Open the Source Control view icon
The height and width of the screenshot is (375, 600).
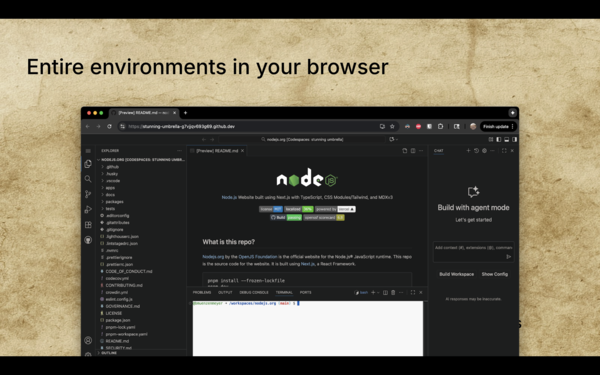coord(88,194)
